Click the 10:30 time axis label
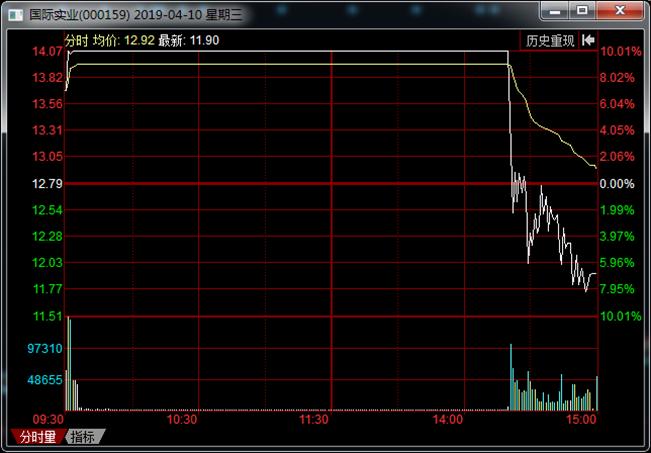 pyautogui.click(x=182, y=419)
